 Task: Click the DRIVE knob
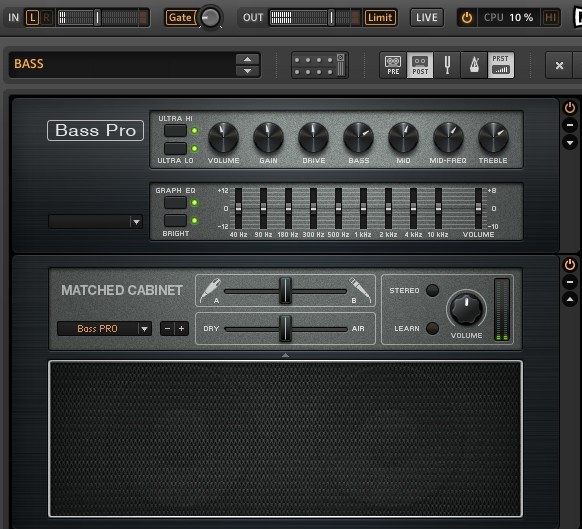tap(313, 138)
